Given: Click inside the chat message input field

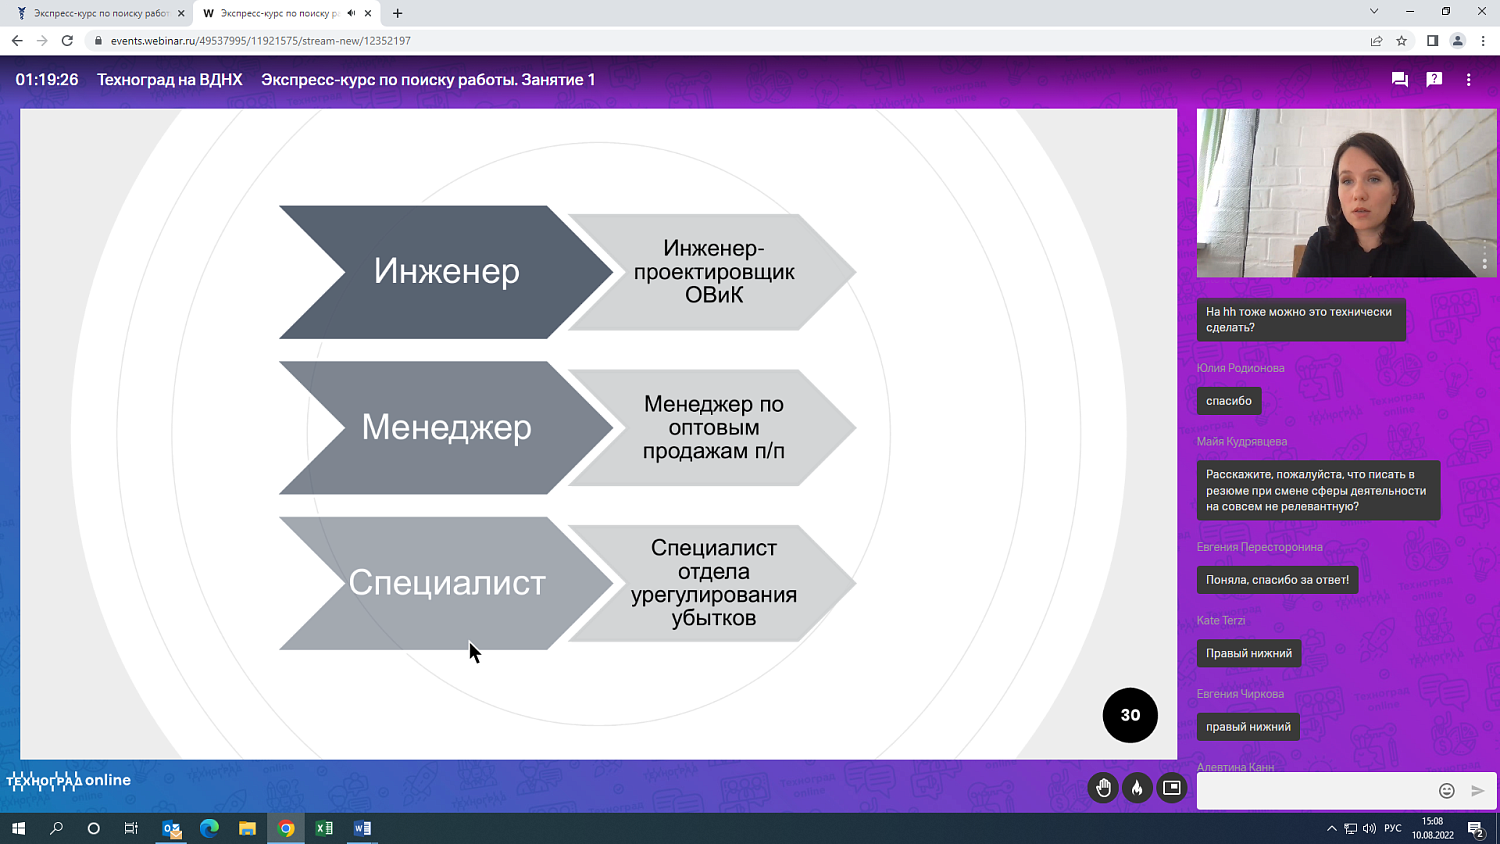Looking at the screenshot, I should click(1310, 790).
